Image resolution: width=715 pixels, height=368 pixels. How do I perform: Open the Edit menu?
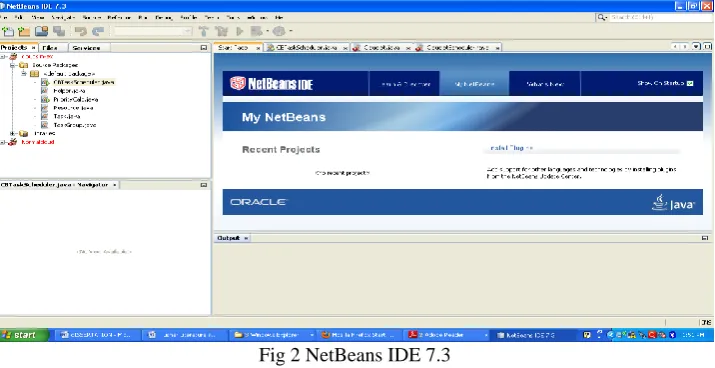coord(19,17)
